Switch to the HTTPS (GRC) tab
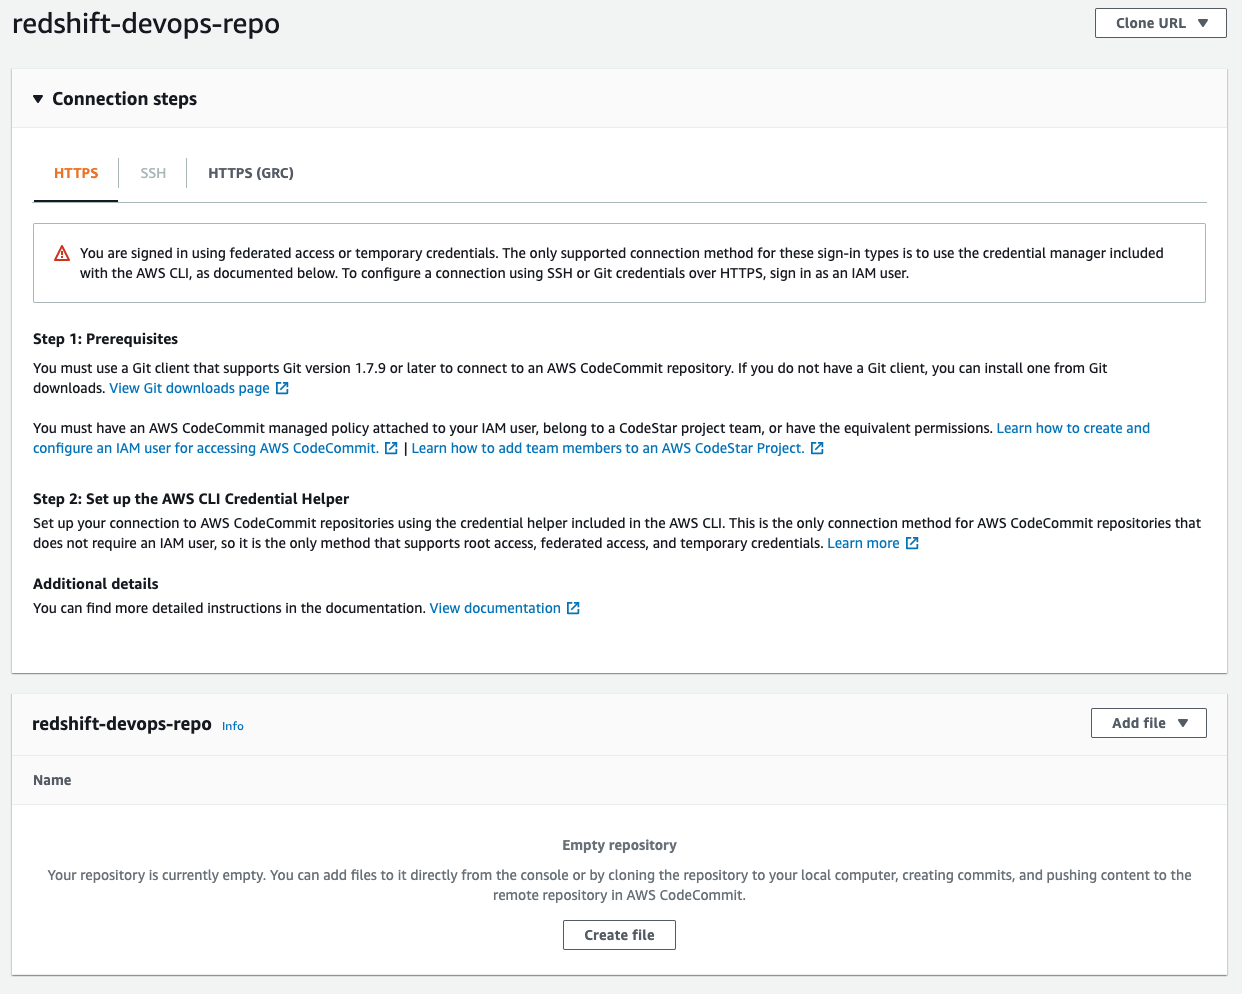This screenshot has height=994, width=1242. [x=251, y=173]
